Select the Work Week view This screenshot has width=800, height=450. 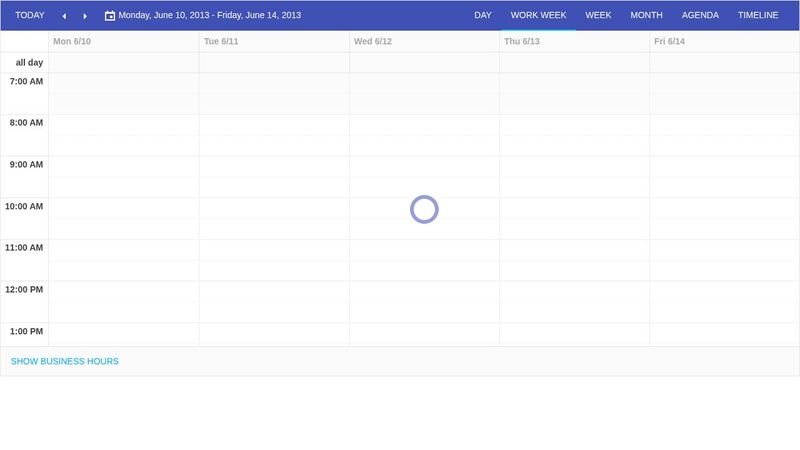click(538, 15)
